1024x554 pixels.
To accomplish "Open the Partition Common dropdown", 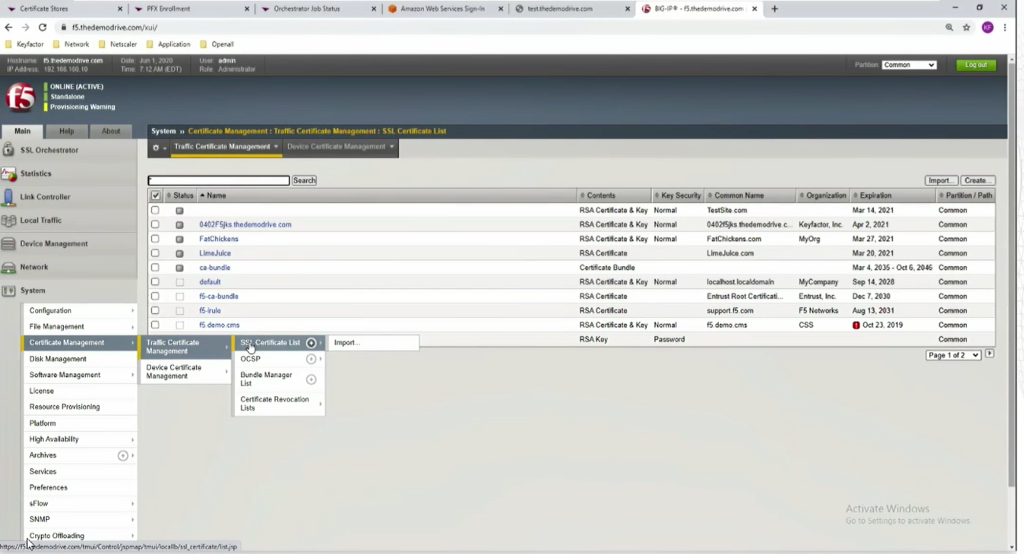I will click(x=909, y=65).
